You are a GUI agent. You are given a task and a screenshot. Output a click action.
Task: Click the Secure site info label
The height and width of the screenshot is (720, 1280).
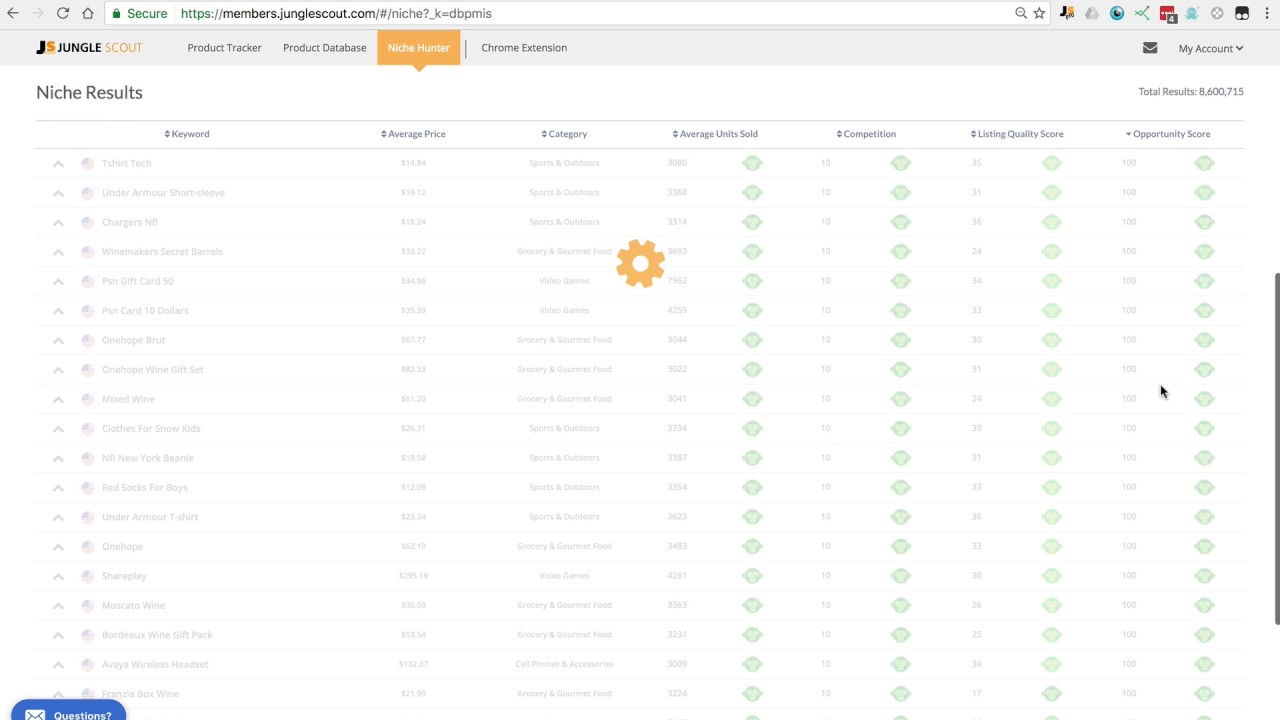[139, 13]
